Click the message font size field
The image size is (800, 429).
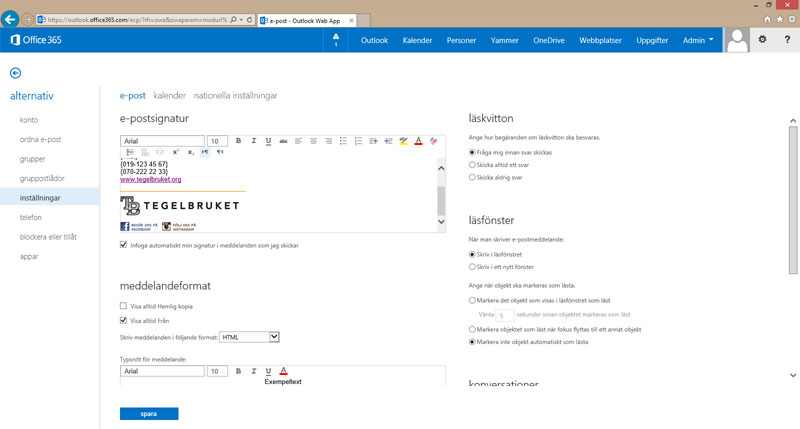coord(217,371)
